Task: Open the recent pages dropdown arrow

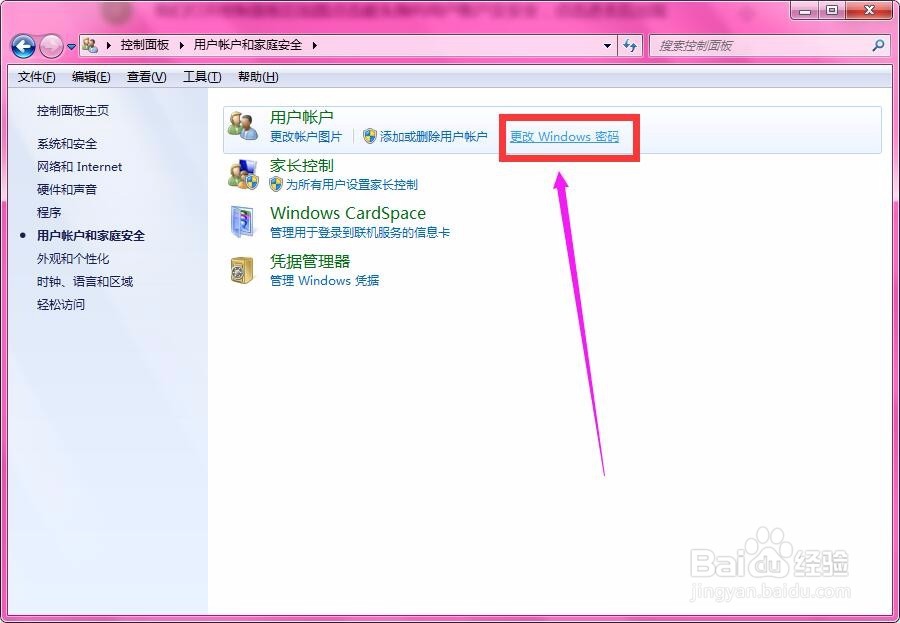Action: coord(71,47)
